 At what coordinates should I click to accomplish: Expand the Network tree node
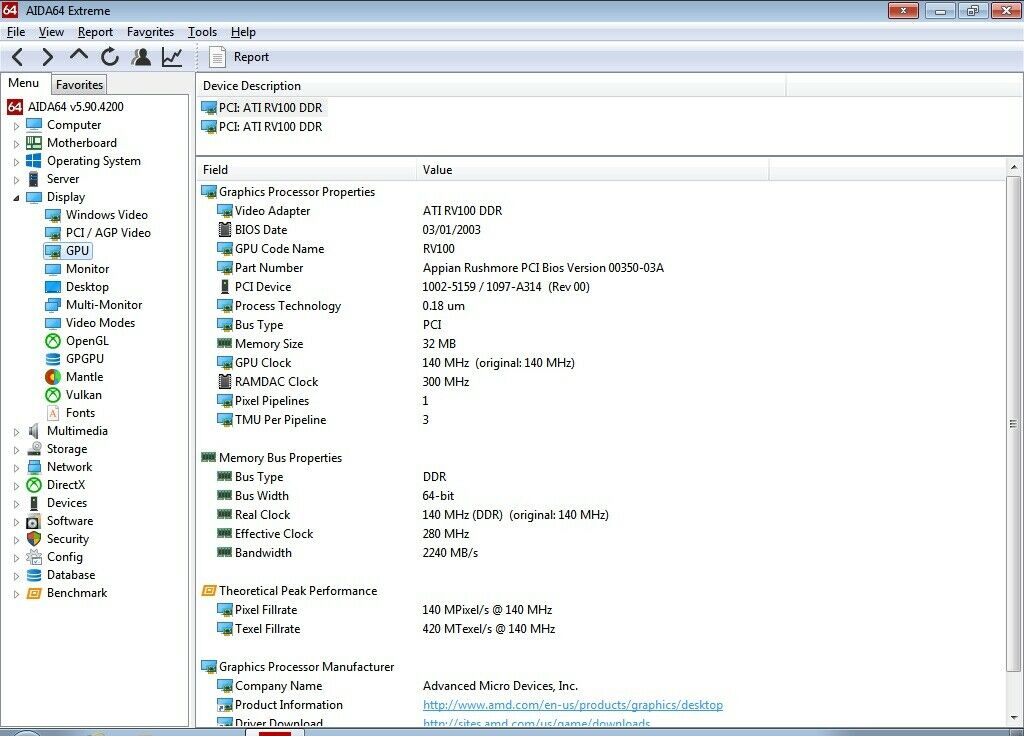(16, 467)
